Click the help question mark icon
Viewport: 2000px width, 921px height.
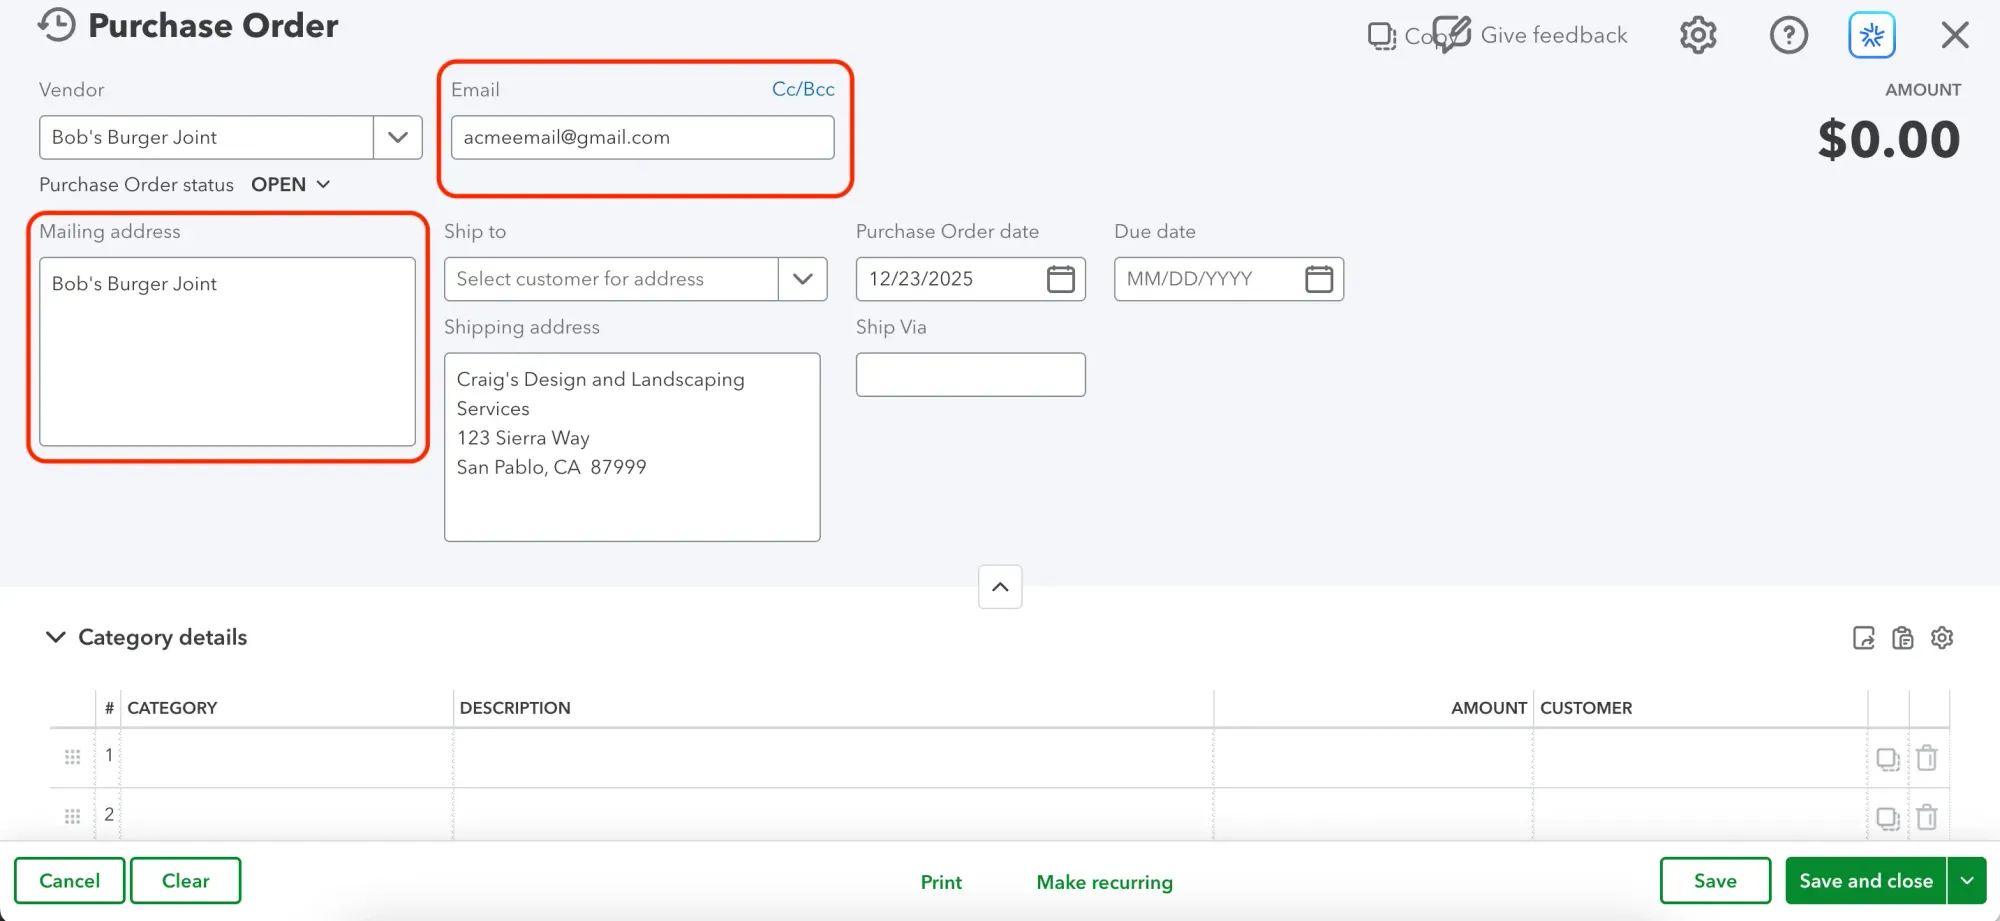click(x=1789, y=35)
